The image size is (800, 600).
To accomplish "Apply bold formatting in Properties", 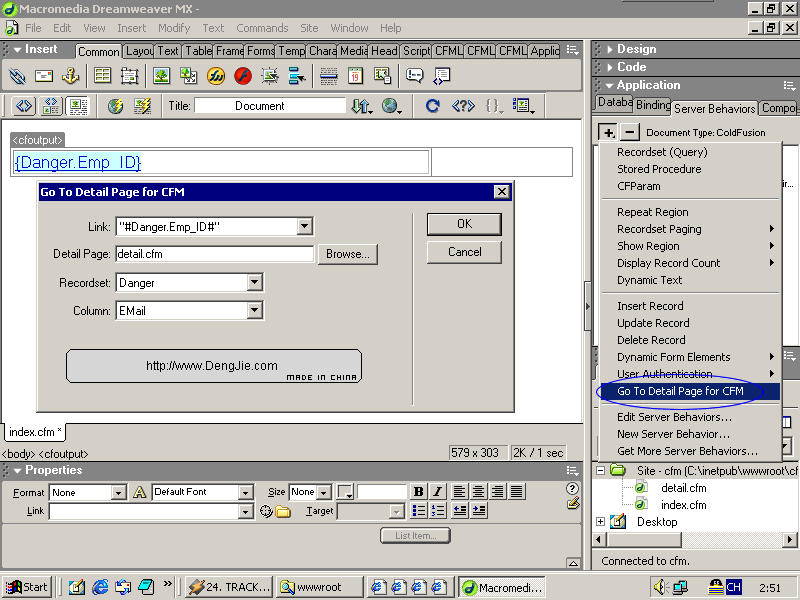I will [418, 492].
